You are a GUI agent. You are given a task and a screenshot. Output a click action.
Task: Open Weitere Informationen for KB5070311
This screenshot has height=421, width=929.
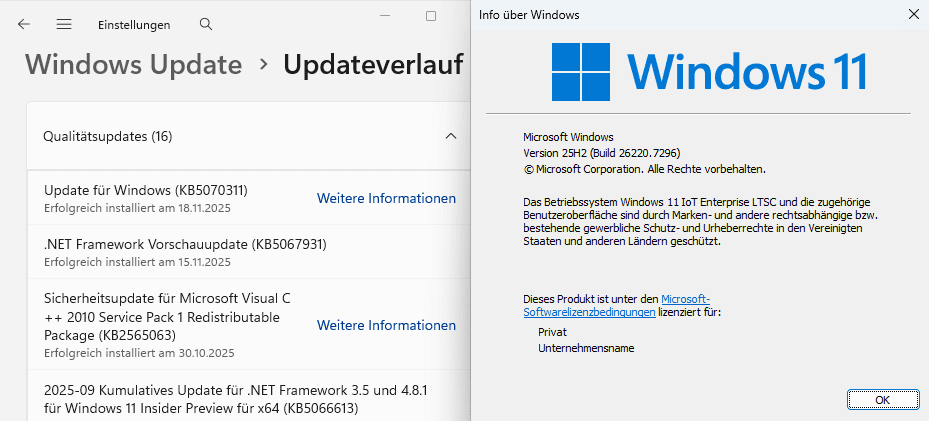[x=386, y=198]
